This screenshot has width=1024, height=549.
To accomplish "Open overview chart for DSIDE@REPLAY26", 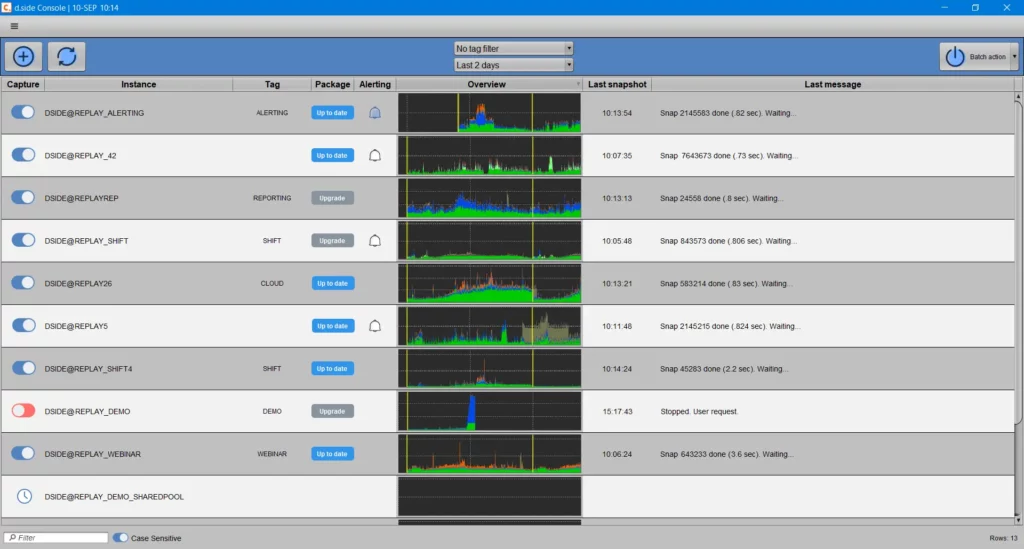I will point(490,283).
